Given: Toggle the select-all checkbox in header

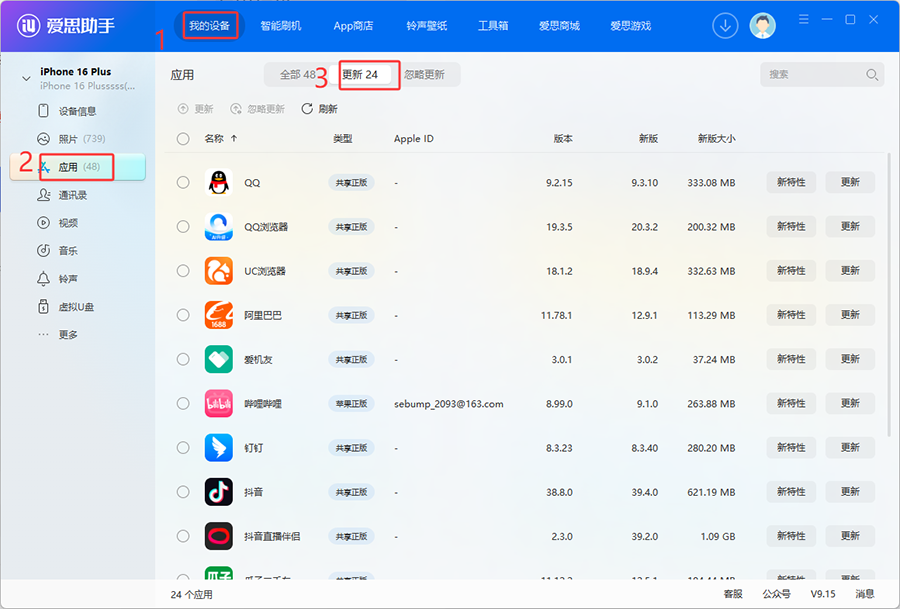Looking at the screenshot, I should click(183, 139).
